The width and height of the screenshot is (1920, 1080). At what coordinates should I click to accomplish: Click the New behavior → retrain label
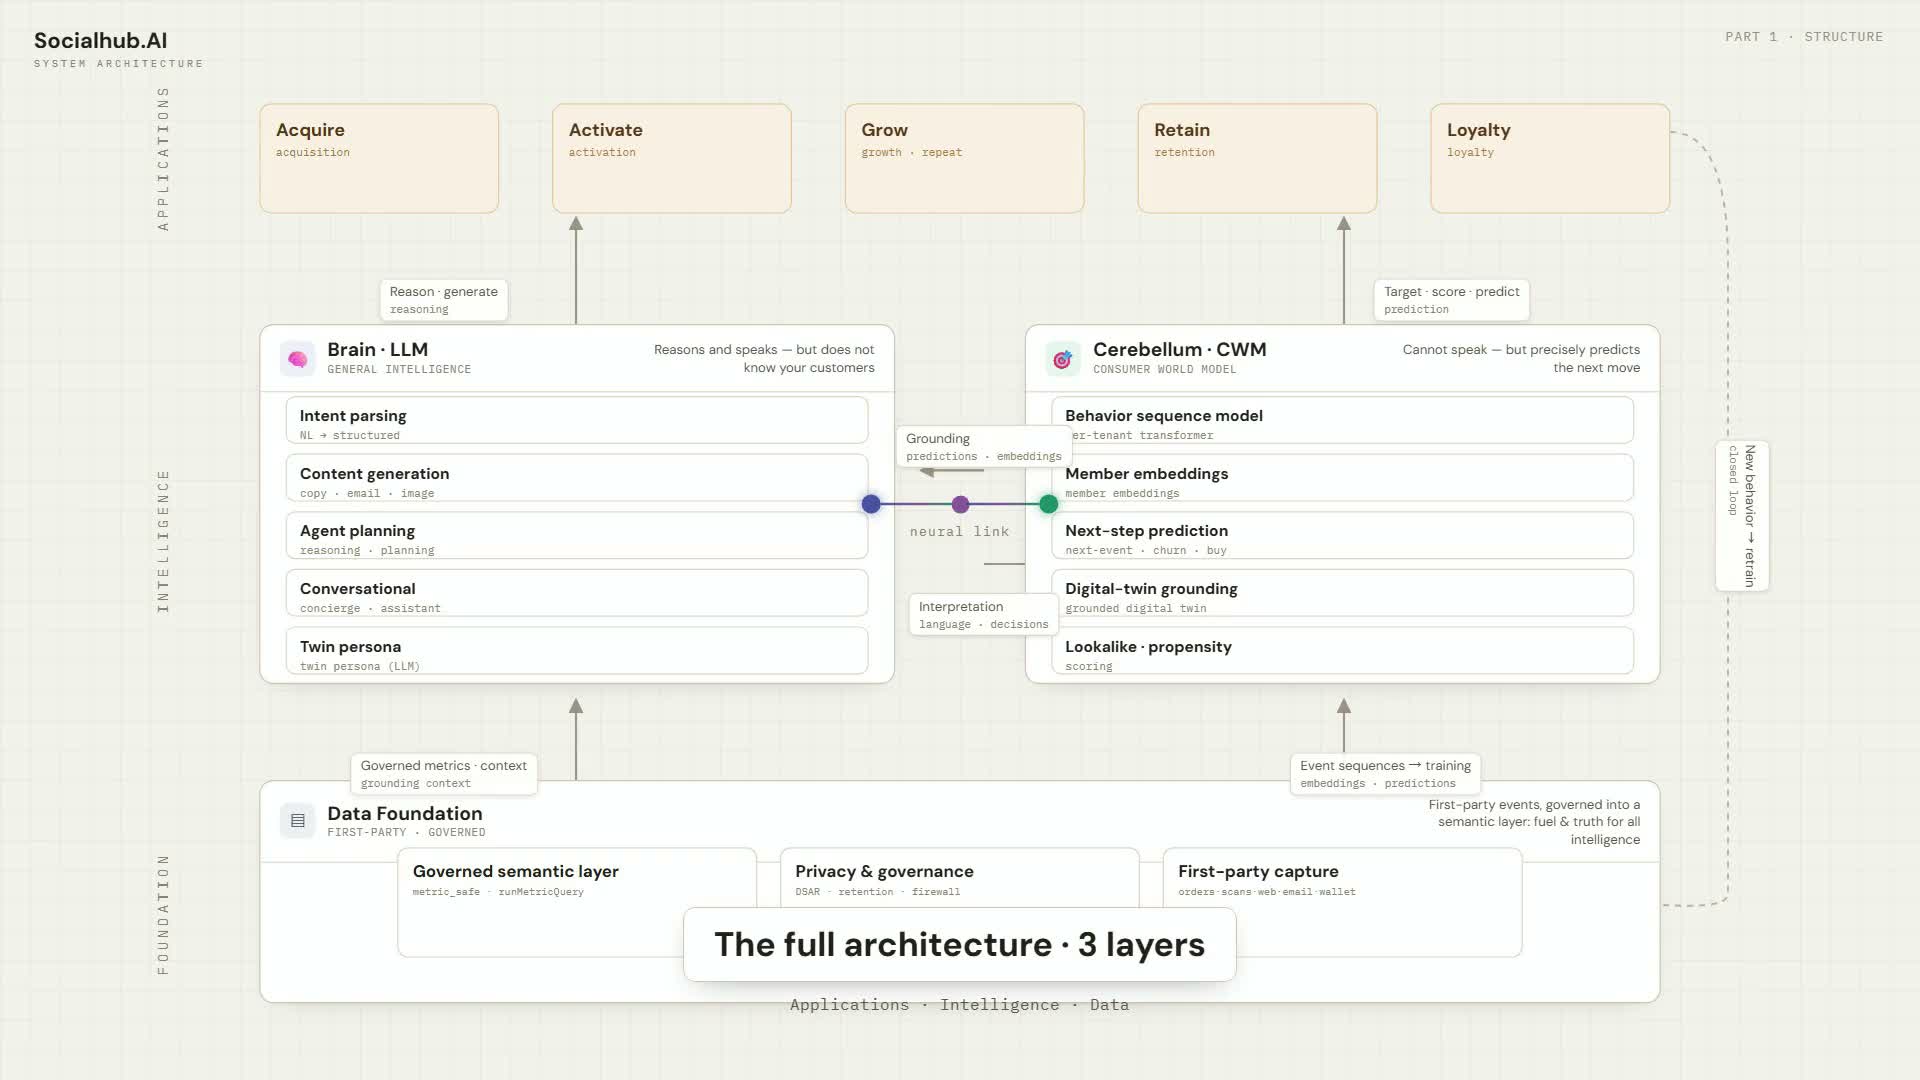pyautogui.click(x=1742, y=515)
